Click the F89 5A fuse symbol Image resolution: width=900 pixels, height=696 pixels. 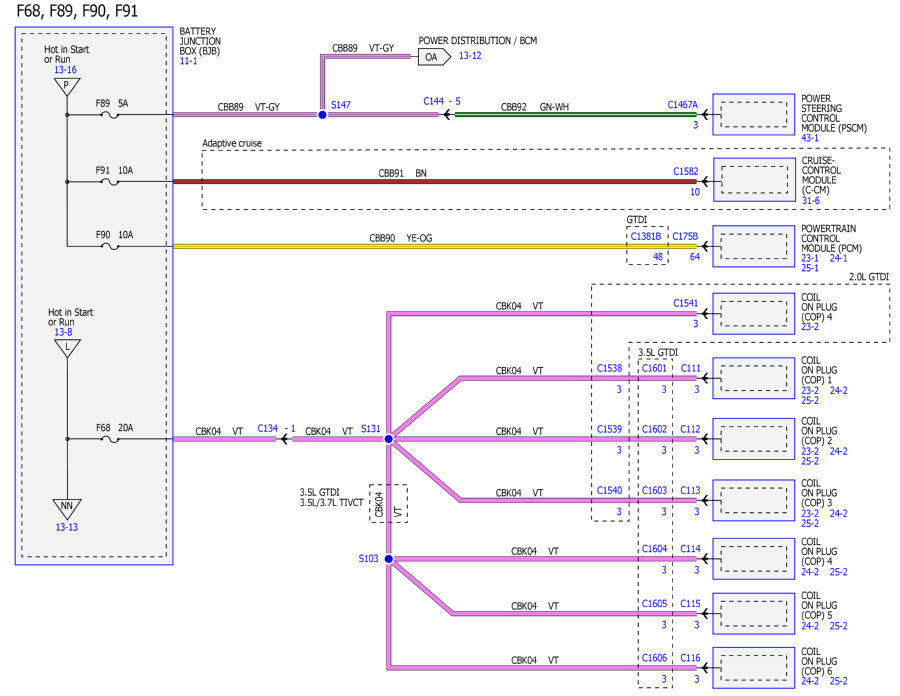click(x=109, y=115)
